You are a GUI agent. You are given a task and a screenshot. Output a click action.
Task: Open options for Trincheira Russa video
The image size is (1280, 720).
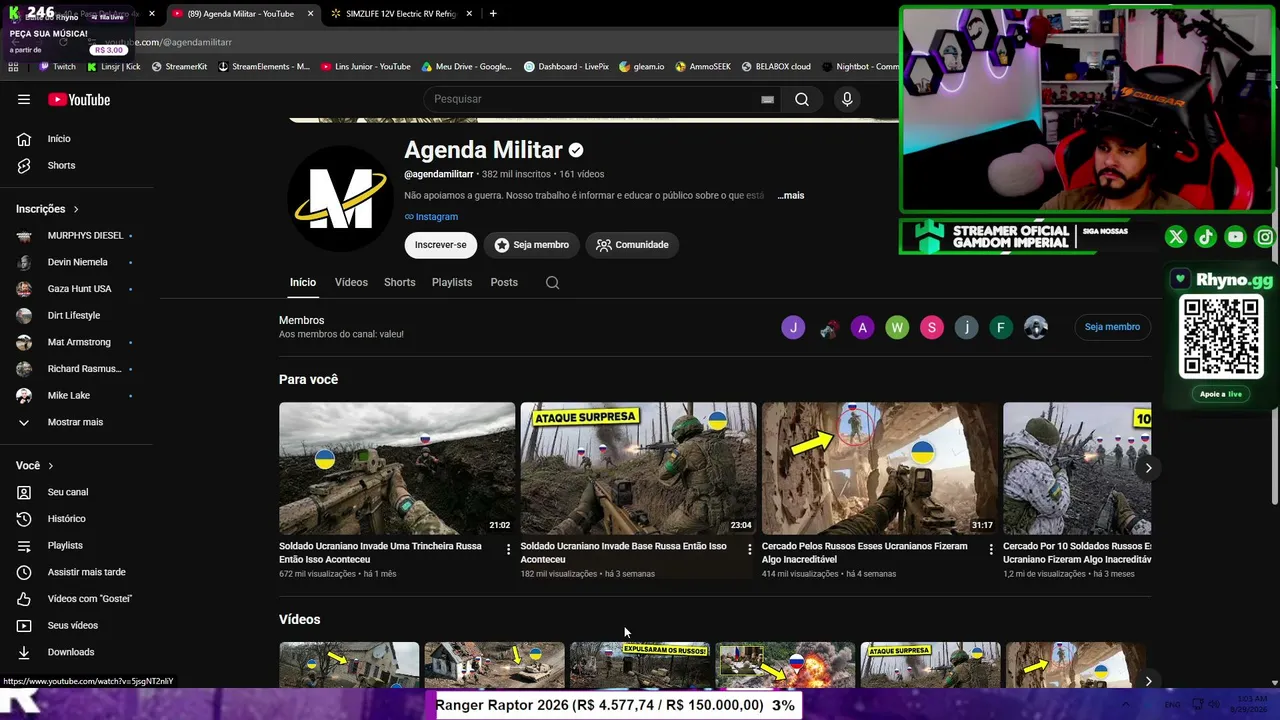pos(508,549)
